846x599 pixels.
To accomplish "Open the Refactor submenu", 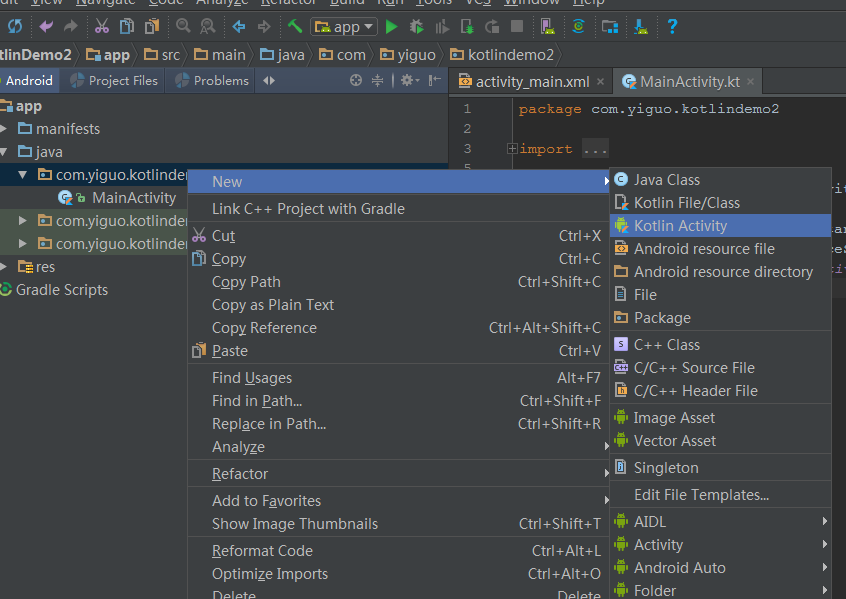I will [398, 474].
